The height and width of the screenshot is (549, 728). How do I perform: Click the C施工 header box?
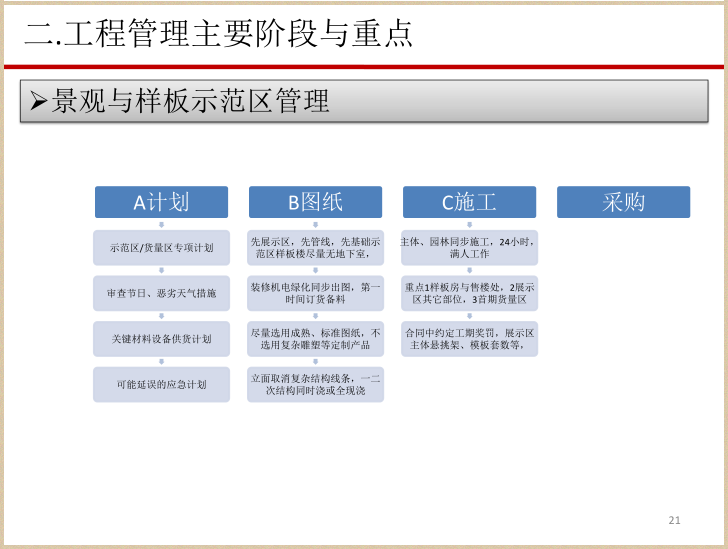pos(469,202)
